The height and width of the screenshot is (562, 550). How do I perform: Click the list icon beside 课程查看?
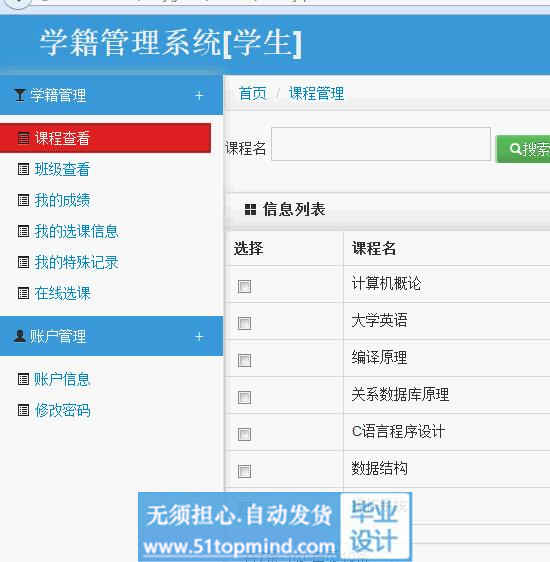[23, 138]
